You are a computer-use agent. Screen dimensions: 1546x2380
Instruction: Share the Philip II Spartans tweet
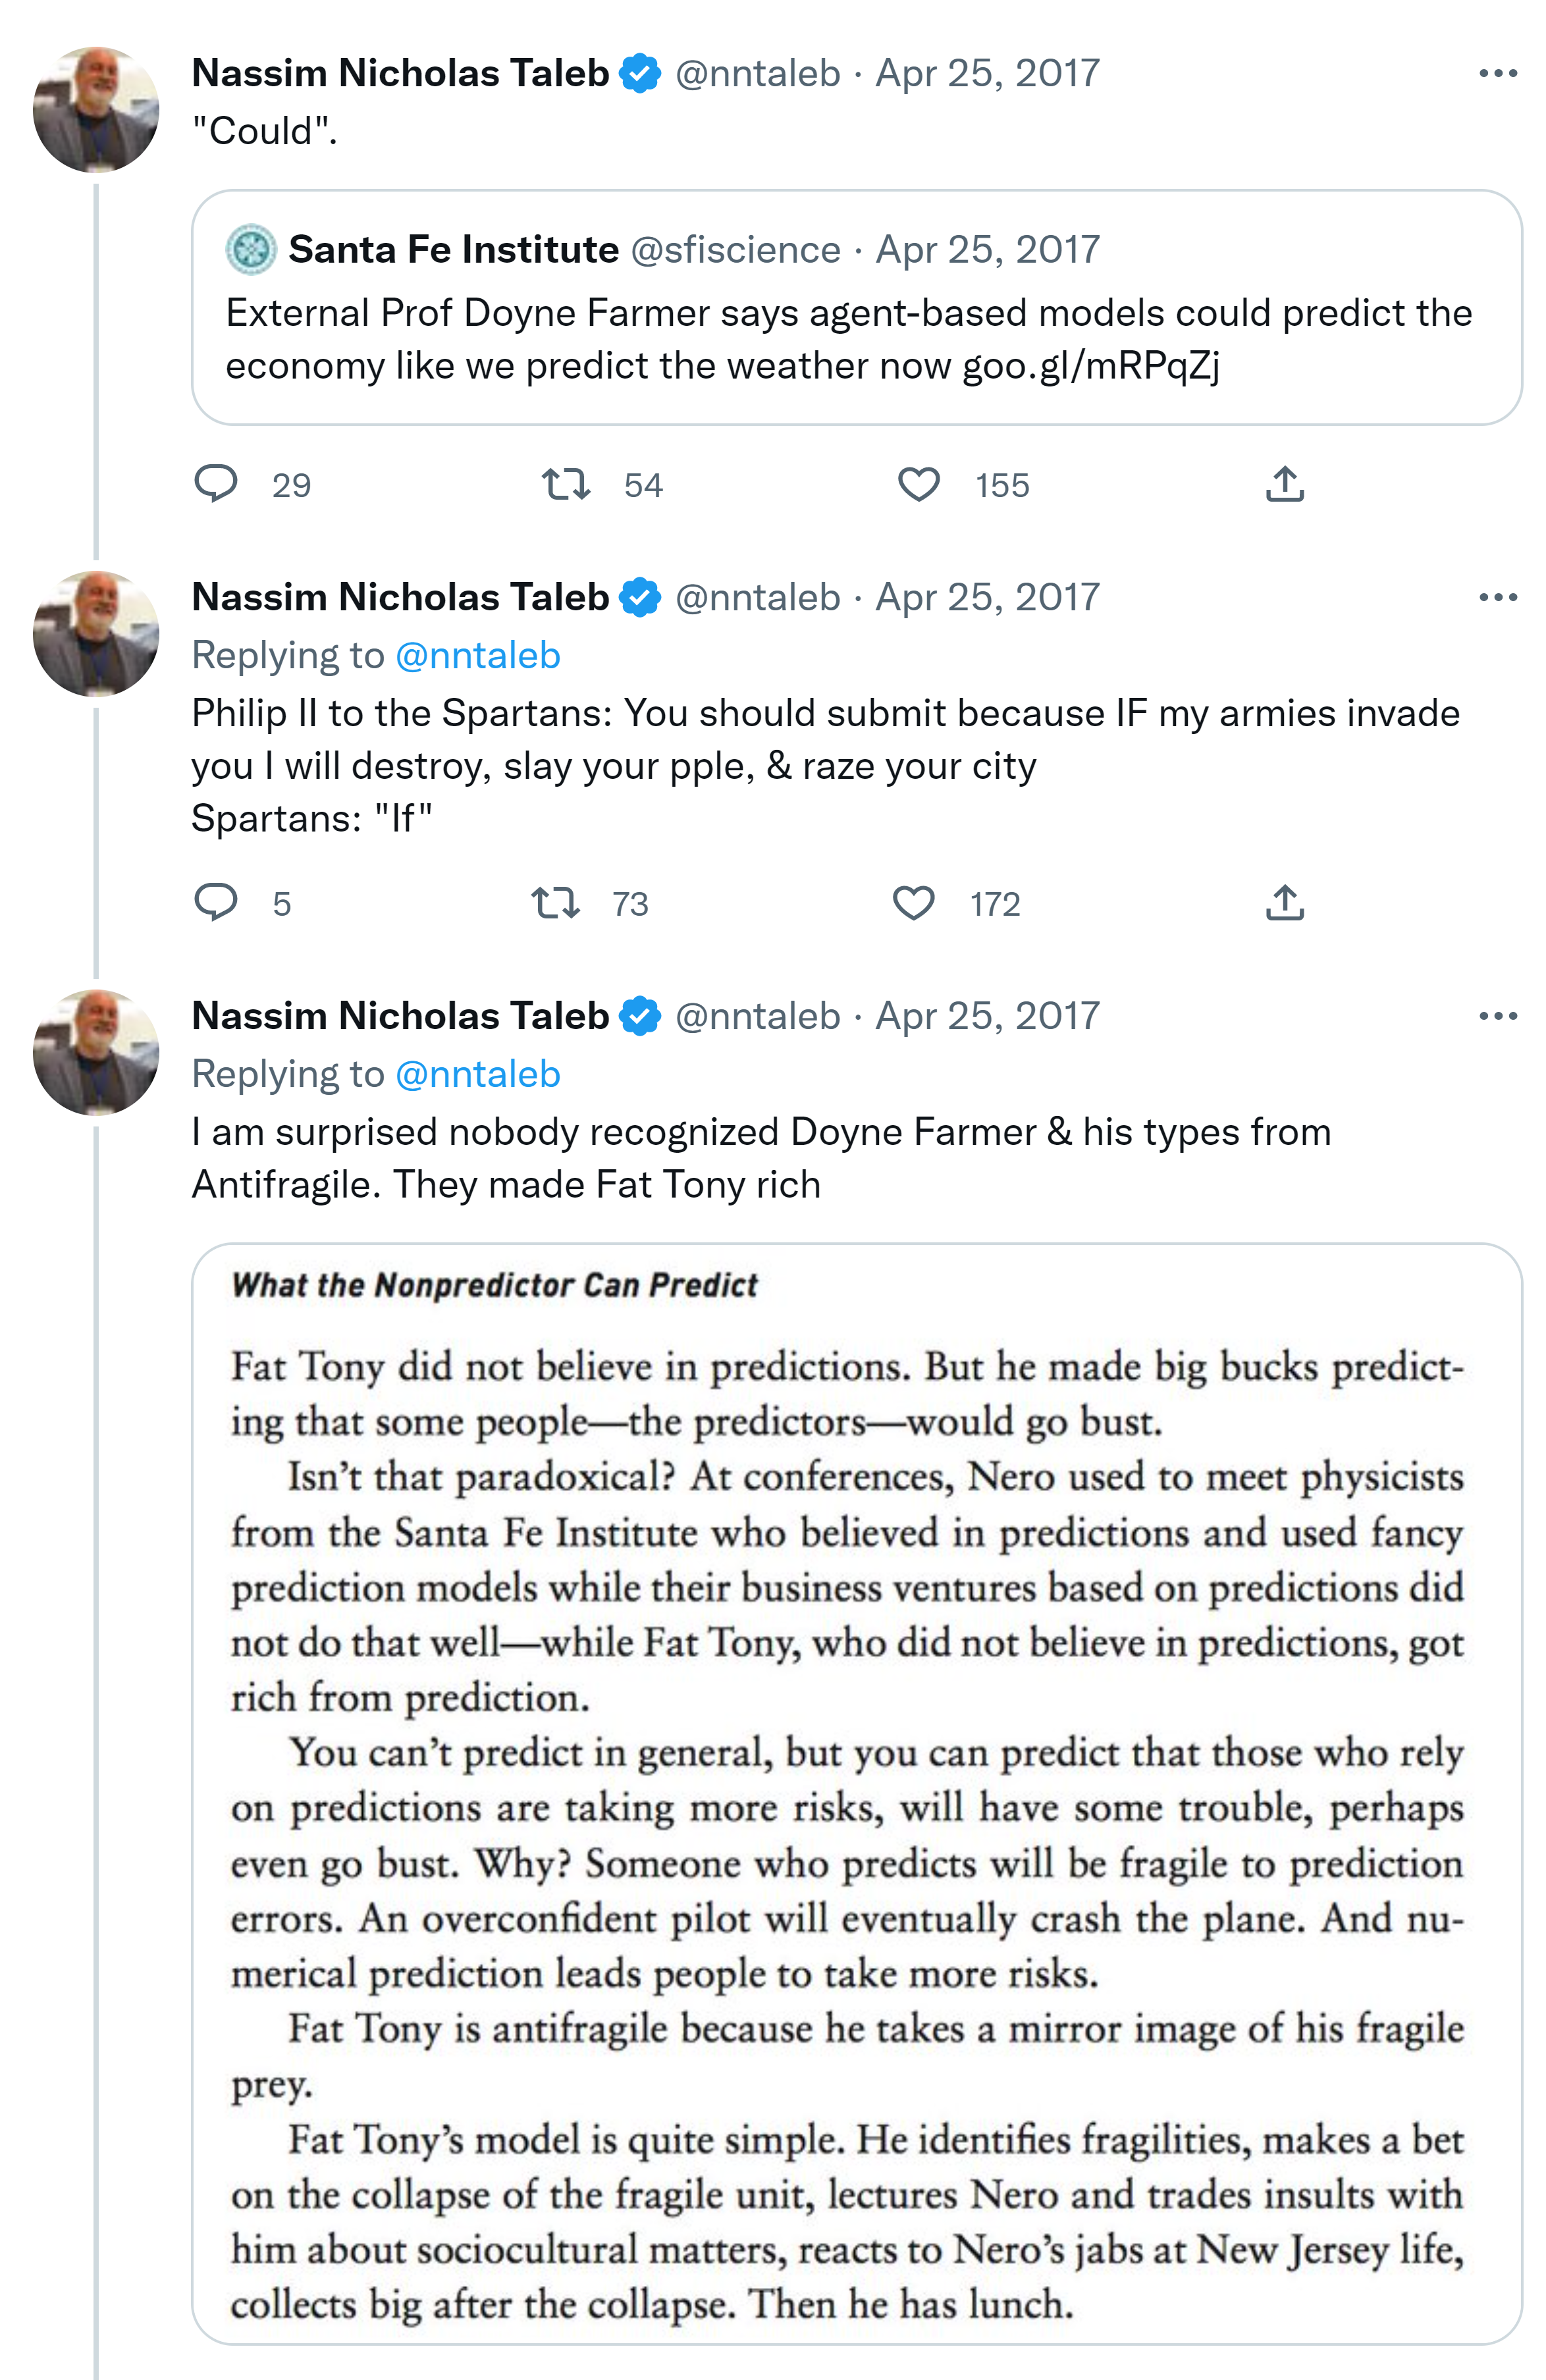(1284, 902)
